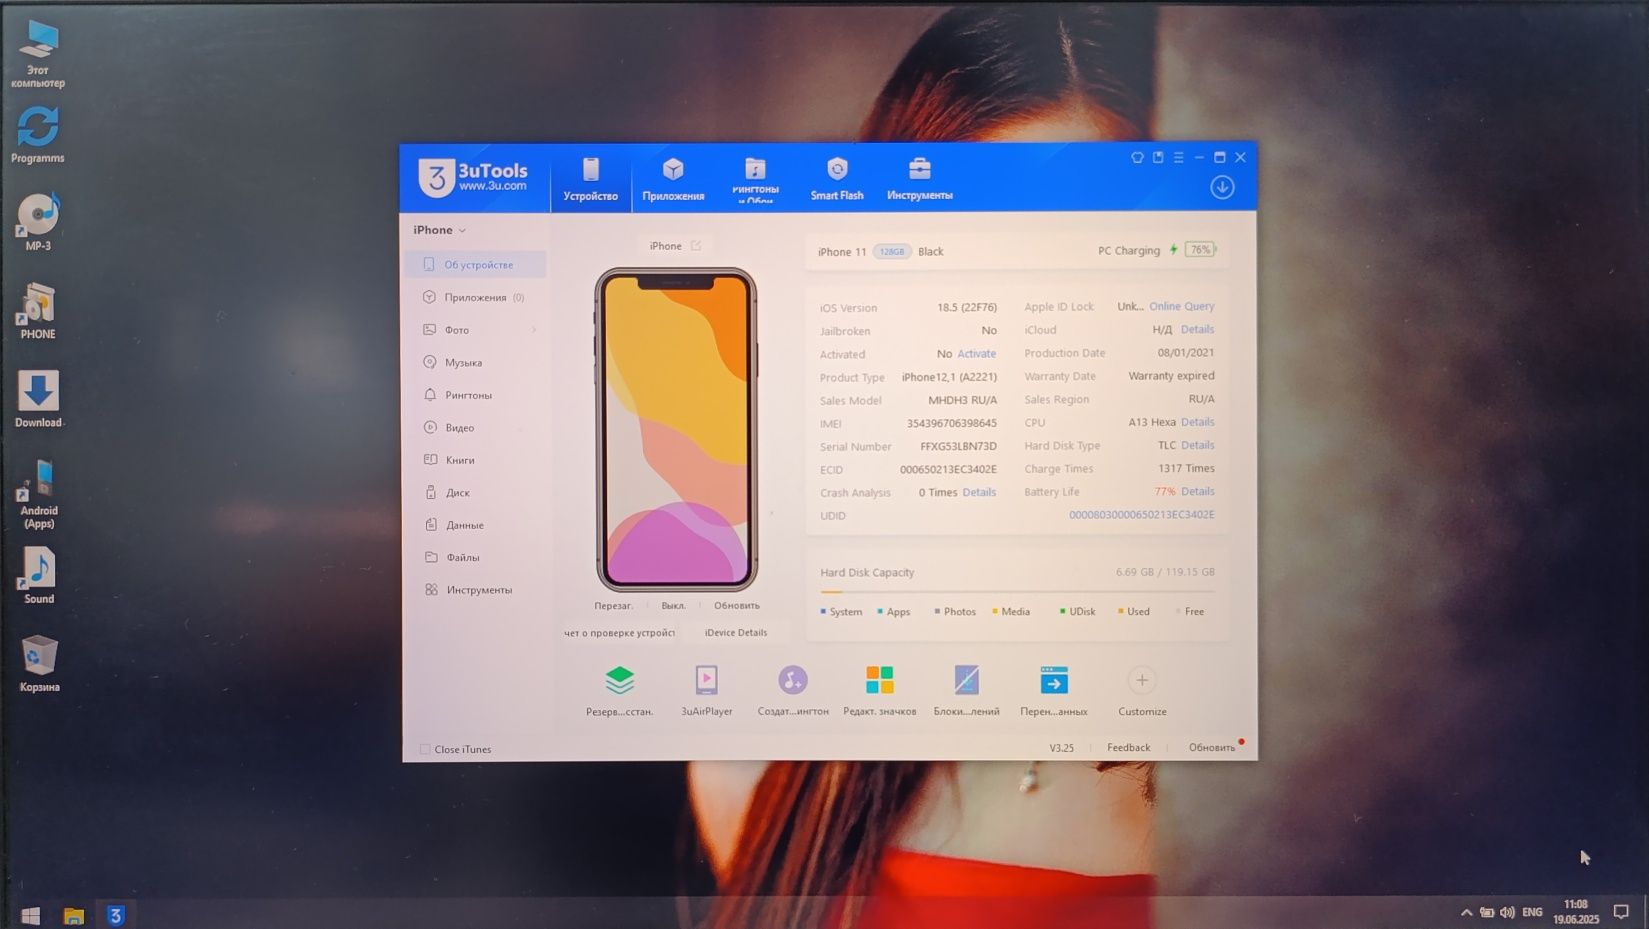Image resolution: width=1649 pixels, height=929 pixels.
Task: Open Battery Life Details link
Action: tap(1197, 491)
